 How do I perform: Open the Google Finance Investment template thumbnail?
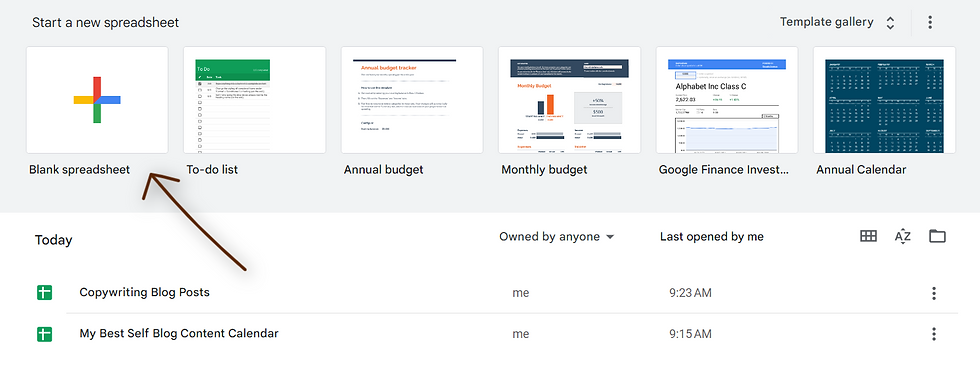727,100
